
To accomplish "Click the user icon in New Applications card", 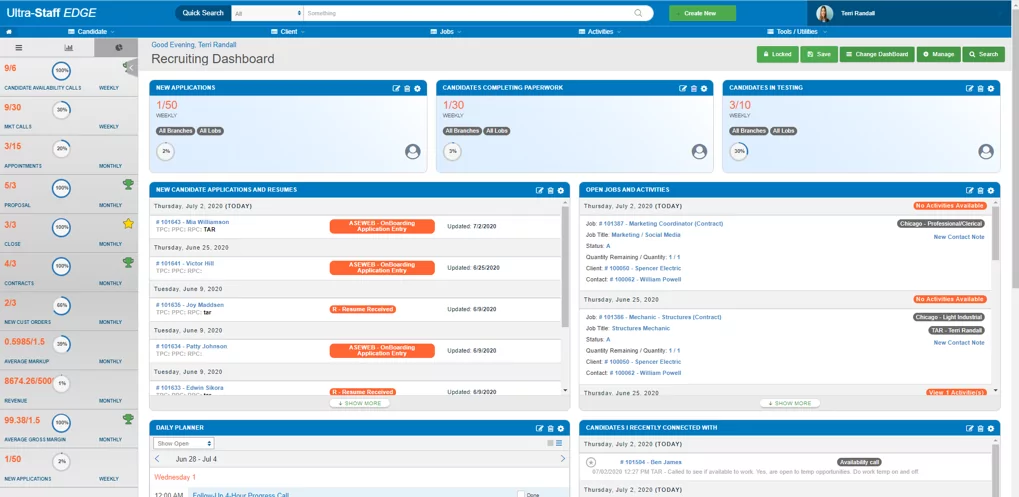I will pos(413,151).
